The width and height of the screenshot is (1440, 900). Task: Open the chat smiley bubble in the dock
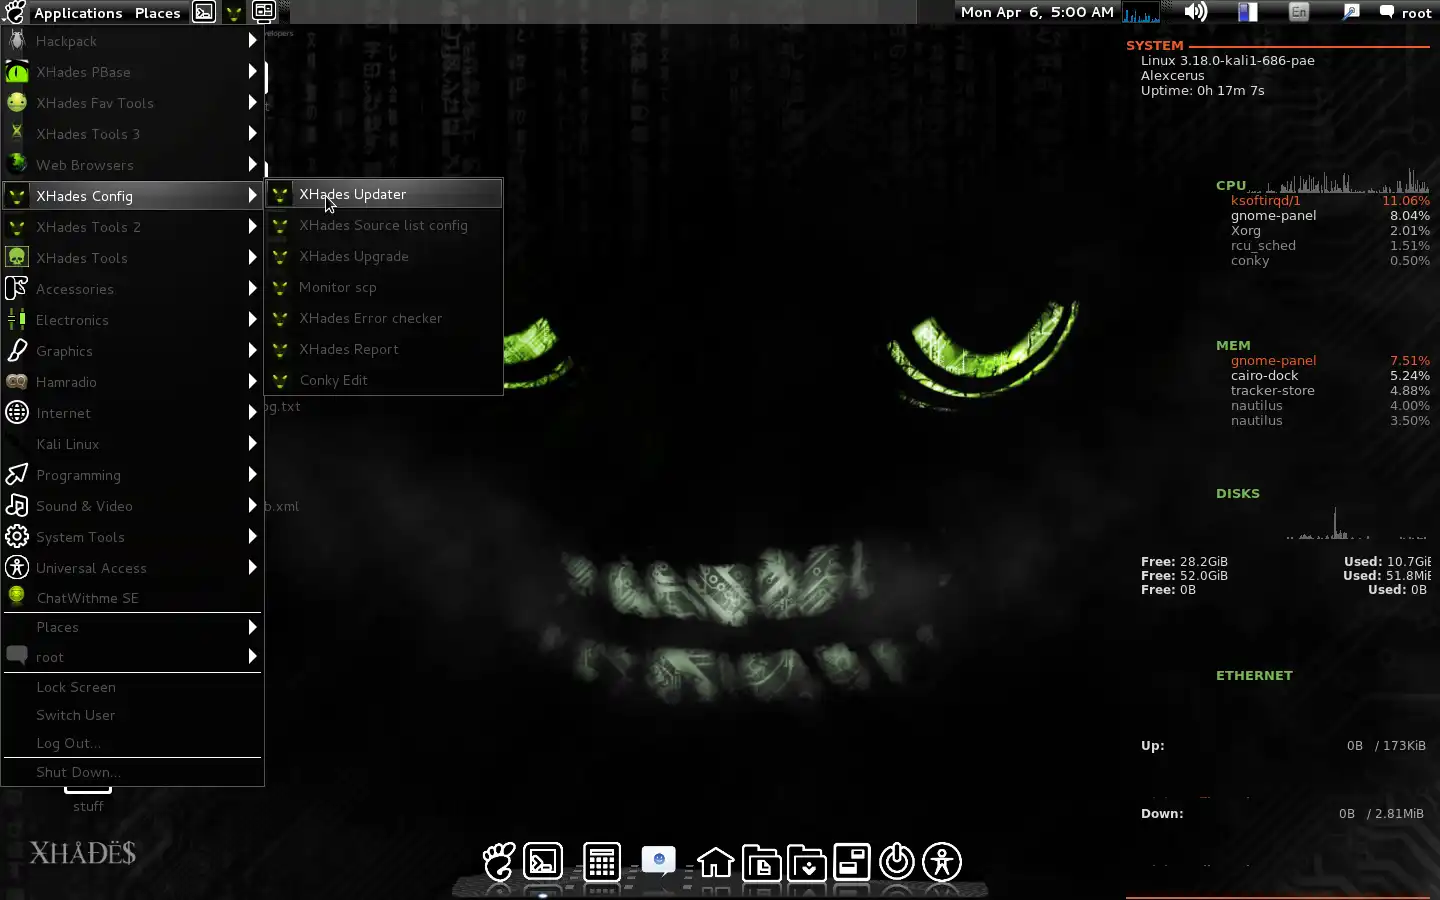pos(659,861)
